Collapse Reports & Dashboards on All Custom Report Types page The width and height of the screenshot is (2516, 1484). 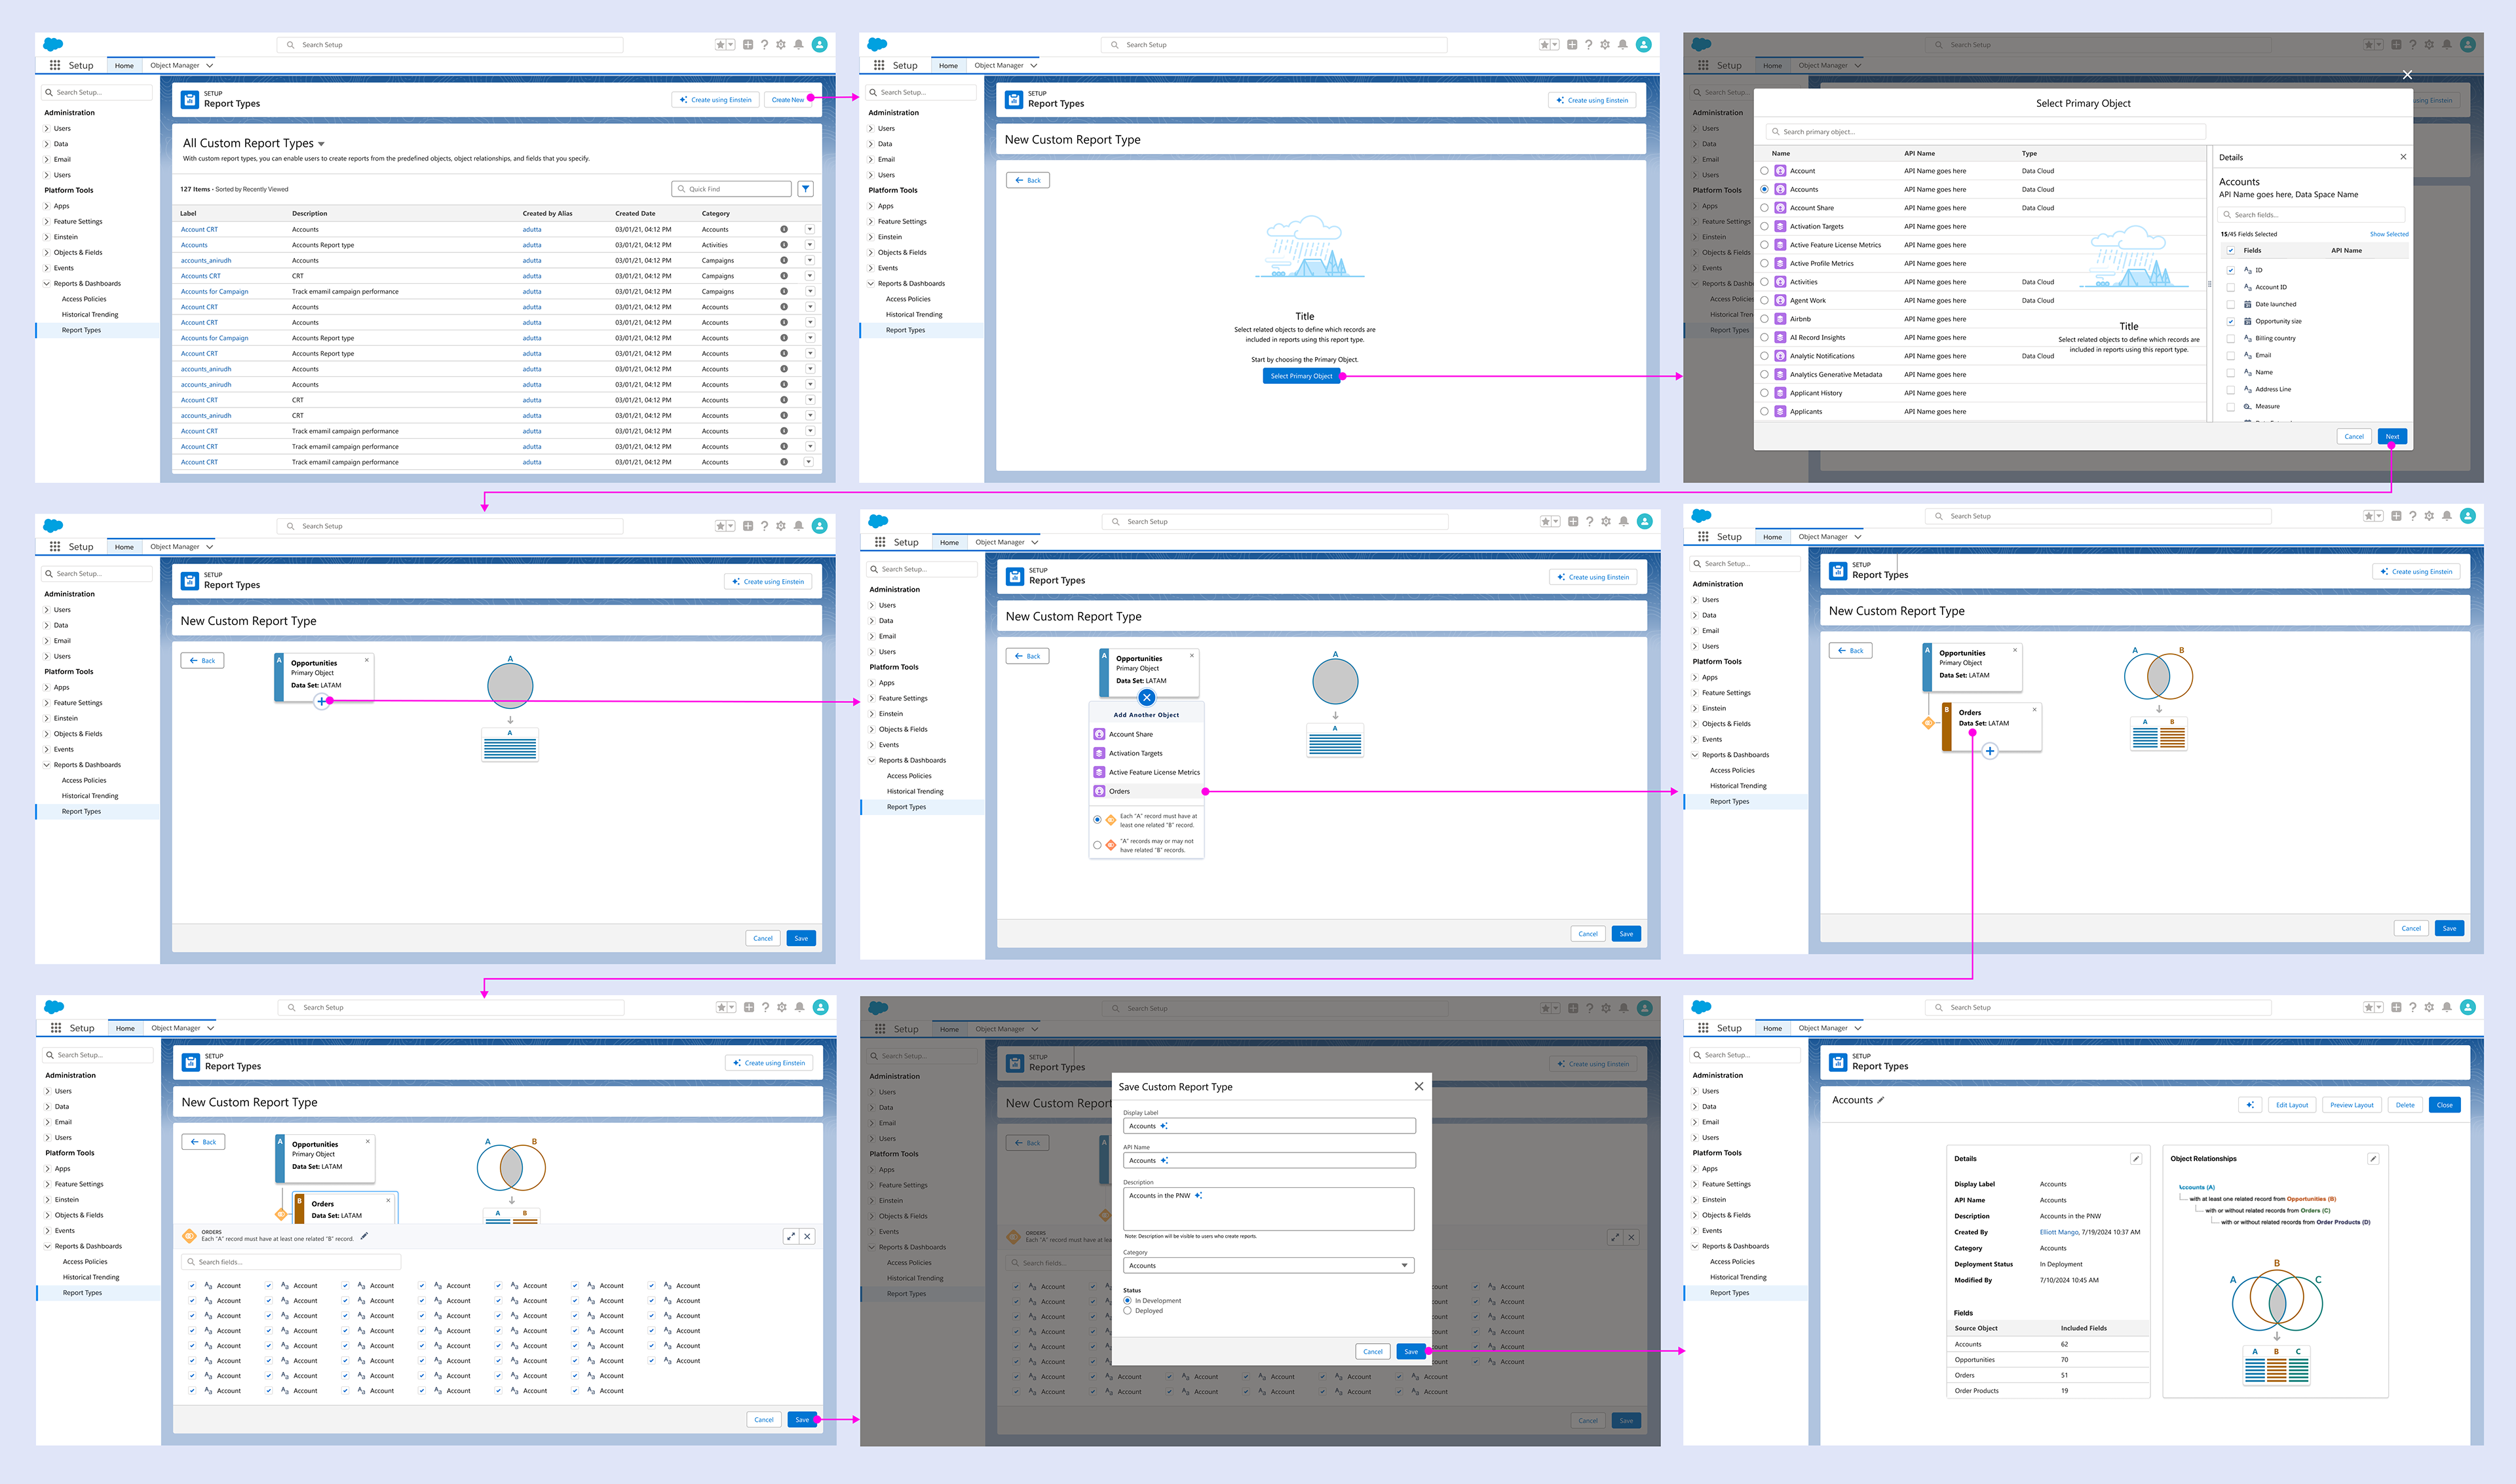(x=47, y=284)
